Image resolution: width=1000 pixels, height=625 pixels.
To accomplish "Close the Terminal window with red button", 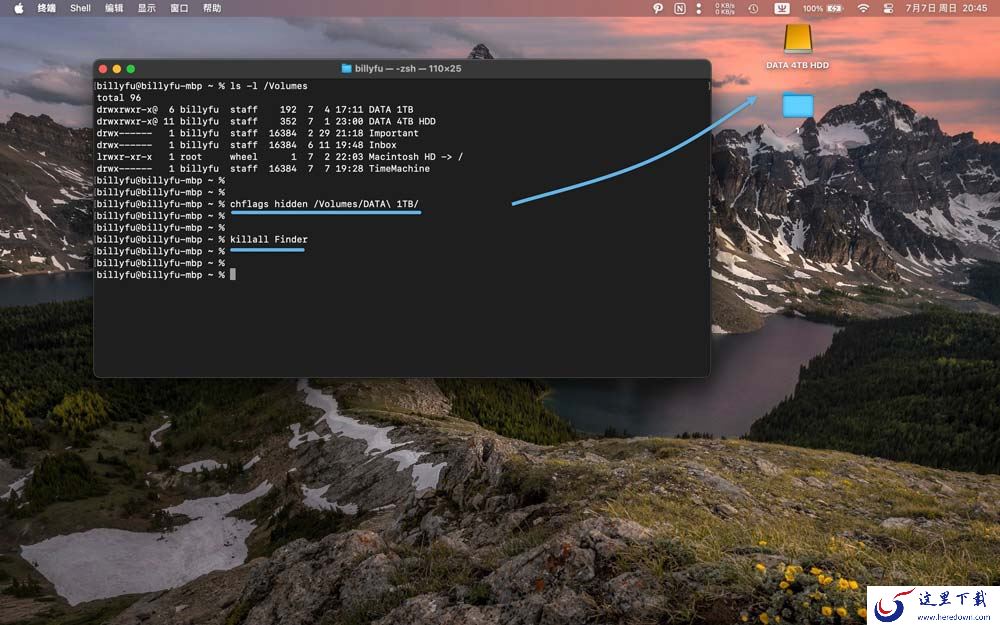I will (103, 69).
